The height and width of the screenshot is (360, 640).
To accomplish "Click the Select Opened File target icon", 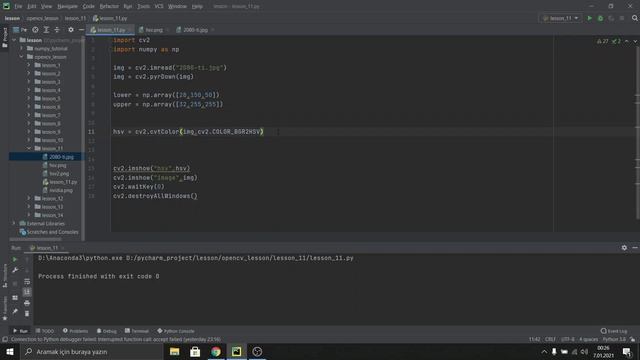I will coord(36,30).
